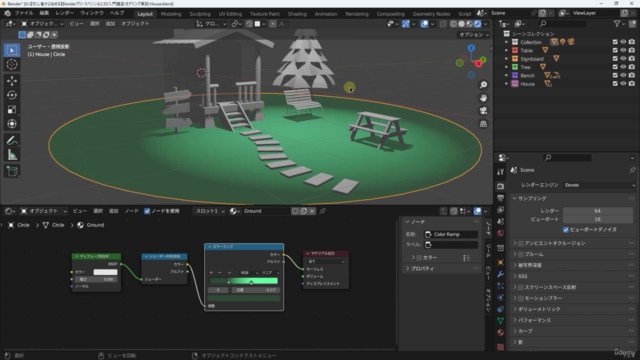The image size is (640, 360).
Task: Open the Material properties tab icon
Action: tap(501, 332)
